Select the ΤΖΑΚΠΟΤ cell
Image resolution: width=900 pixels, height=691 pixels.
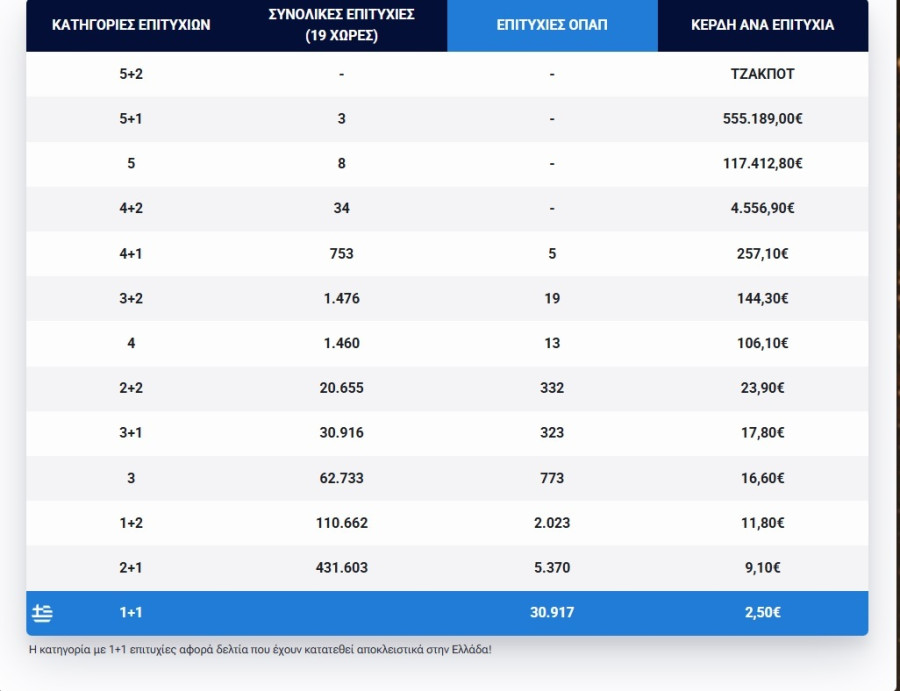coord(762,74)
